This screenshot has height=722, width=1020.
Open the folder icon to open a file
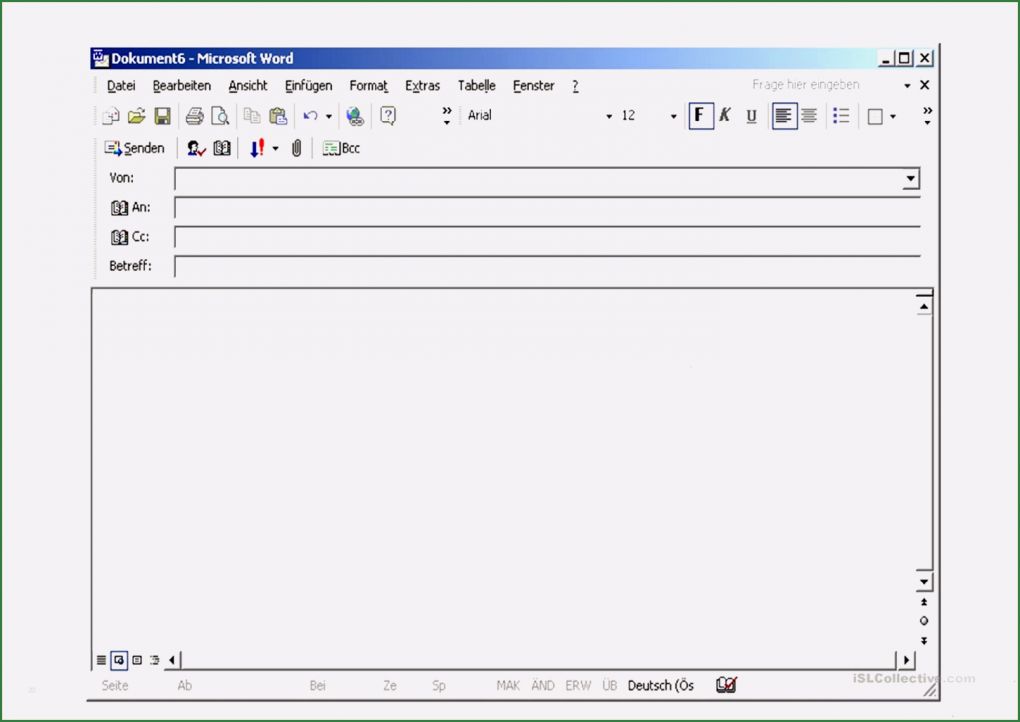coord(137,116)
